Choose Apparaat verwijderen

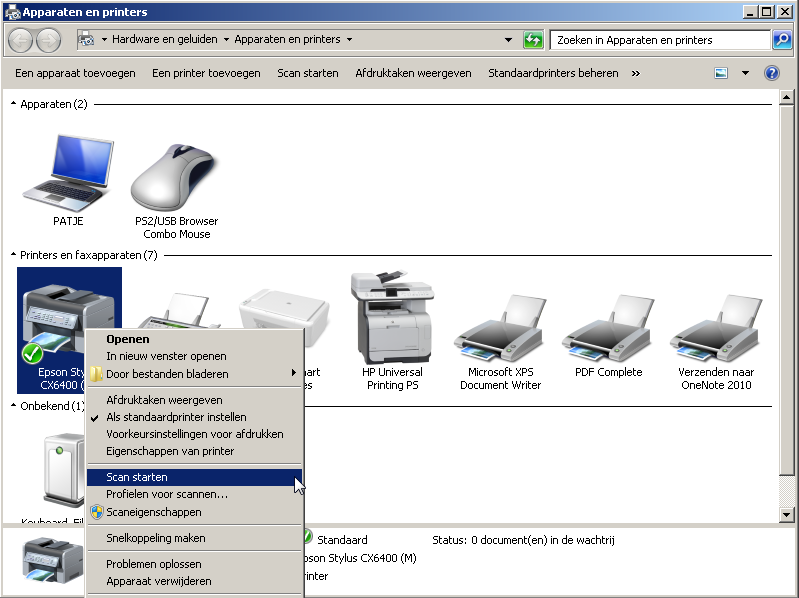[195, 581]
